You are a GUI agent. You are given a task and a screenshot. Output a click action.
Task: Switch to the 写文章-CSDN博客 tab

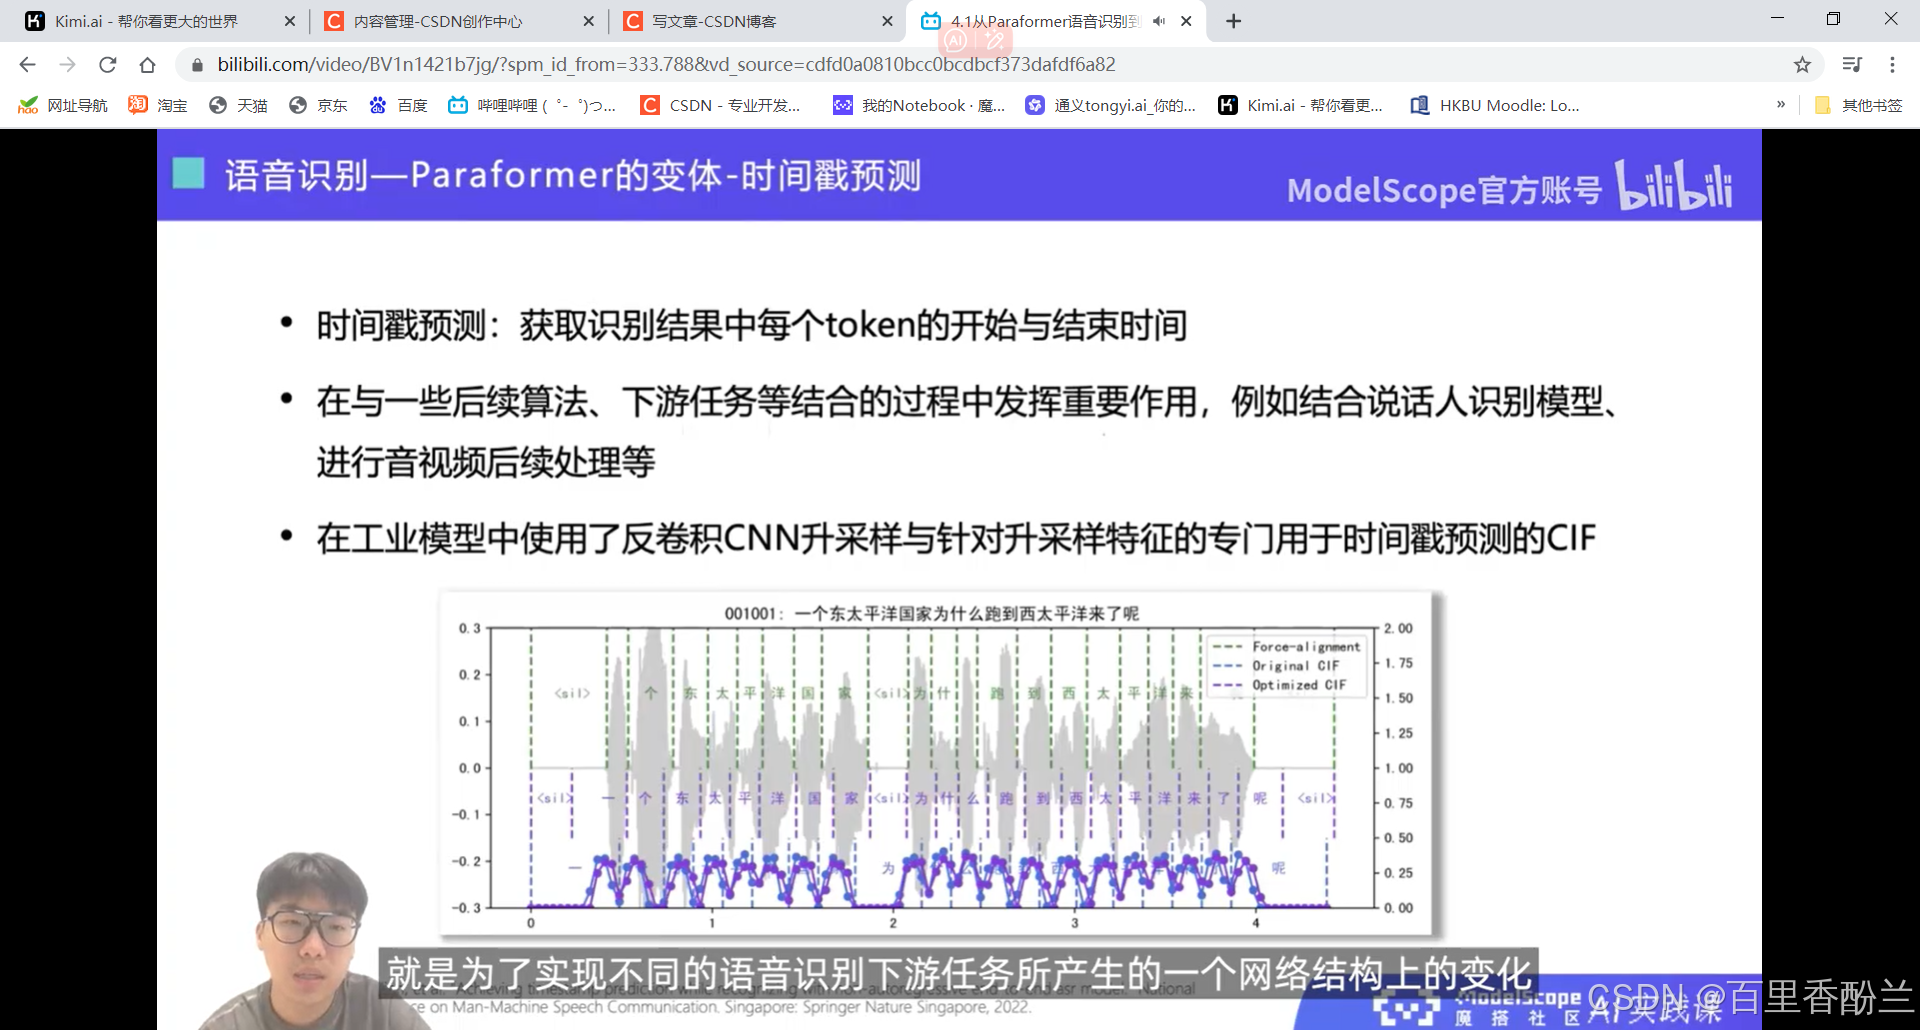pos(757,21)
